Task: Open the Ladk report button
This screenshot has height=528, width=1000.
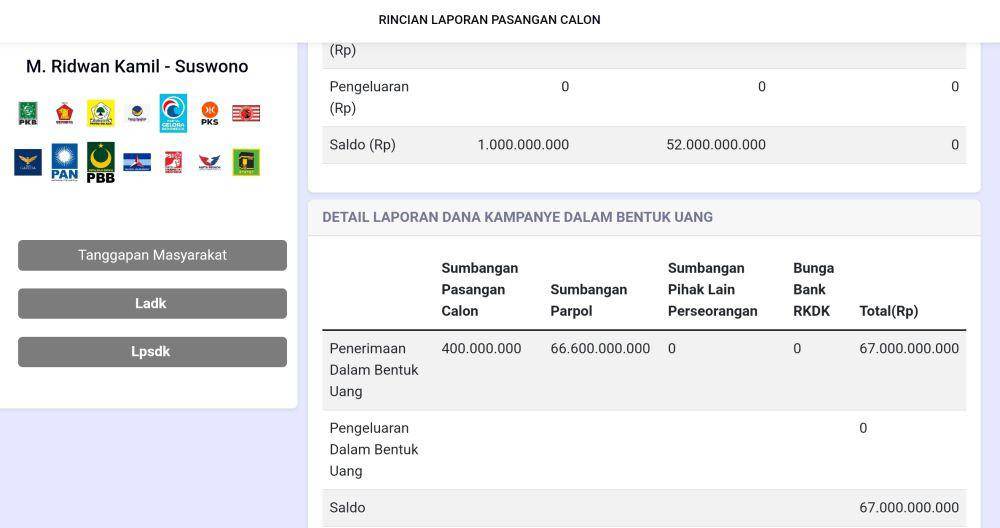Action: click(152, 304)
